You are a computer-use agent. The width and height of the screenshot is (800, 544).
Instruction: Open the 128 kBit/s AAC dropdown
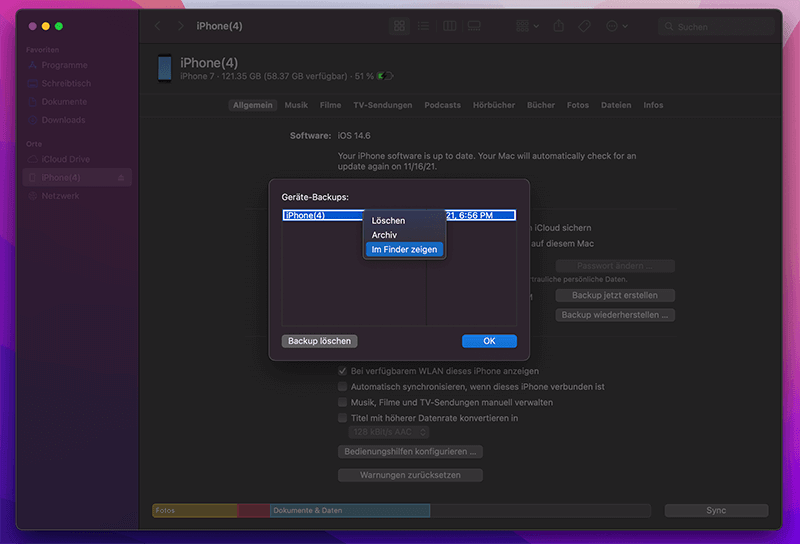(389, 432)
